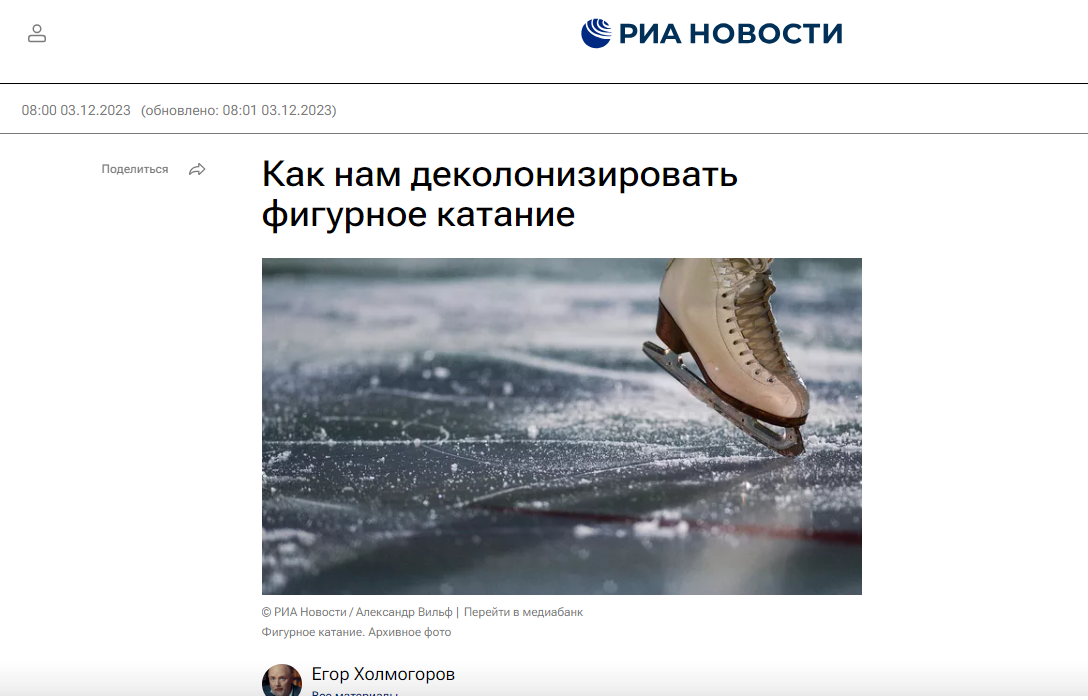The image size is (1088, 700).
Task: Click caption Фигурное катание. Архивное фото
Action: [x=356, y=632]
